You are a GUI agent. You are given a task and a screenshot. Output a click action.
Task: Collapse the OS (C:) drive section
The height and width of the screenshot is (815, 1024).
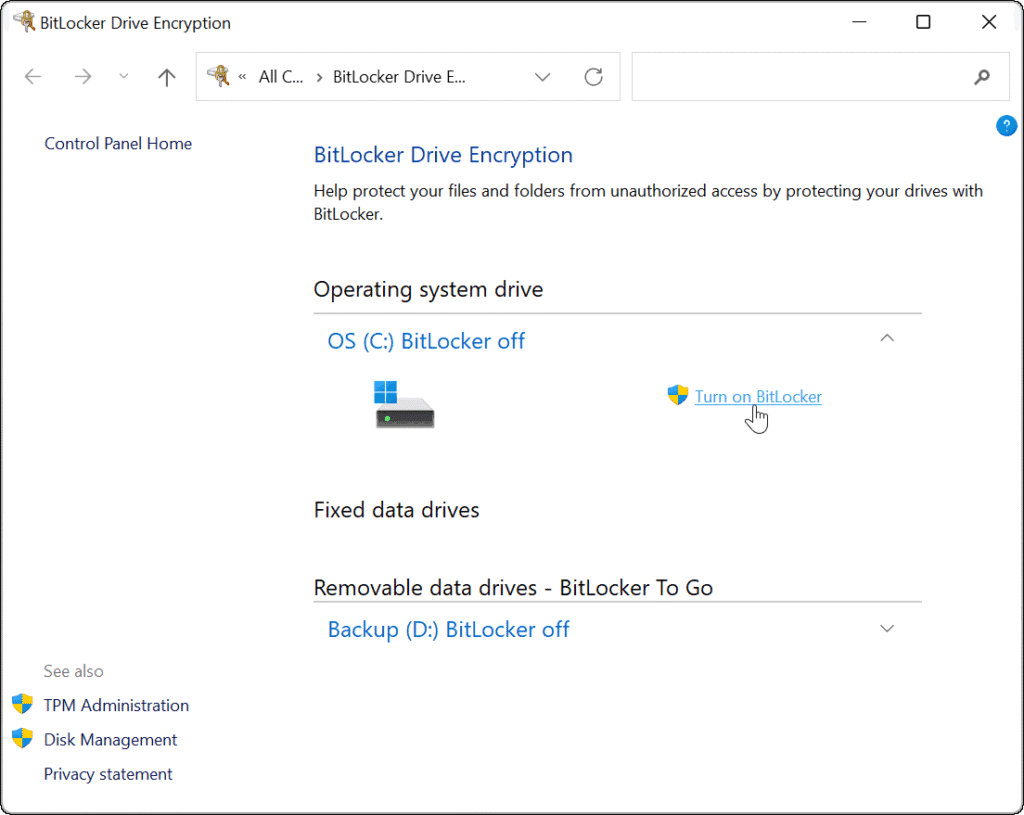(886, 340)
